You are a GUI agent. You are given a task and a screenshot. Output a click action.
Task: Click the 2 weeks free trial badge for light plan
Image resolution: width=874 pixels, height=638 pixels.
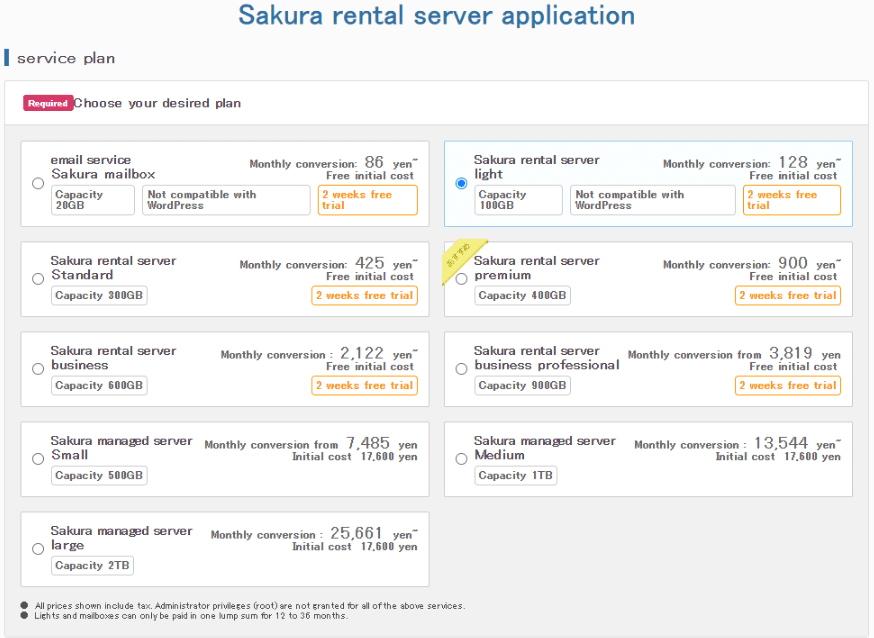tap(792, 200)
